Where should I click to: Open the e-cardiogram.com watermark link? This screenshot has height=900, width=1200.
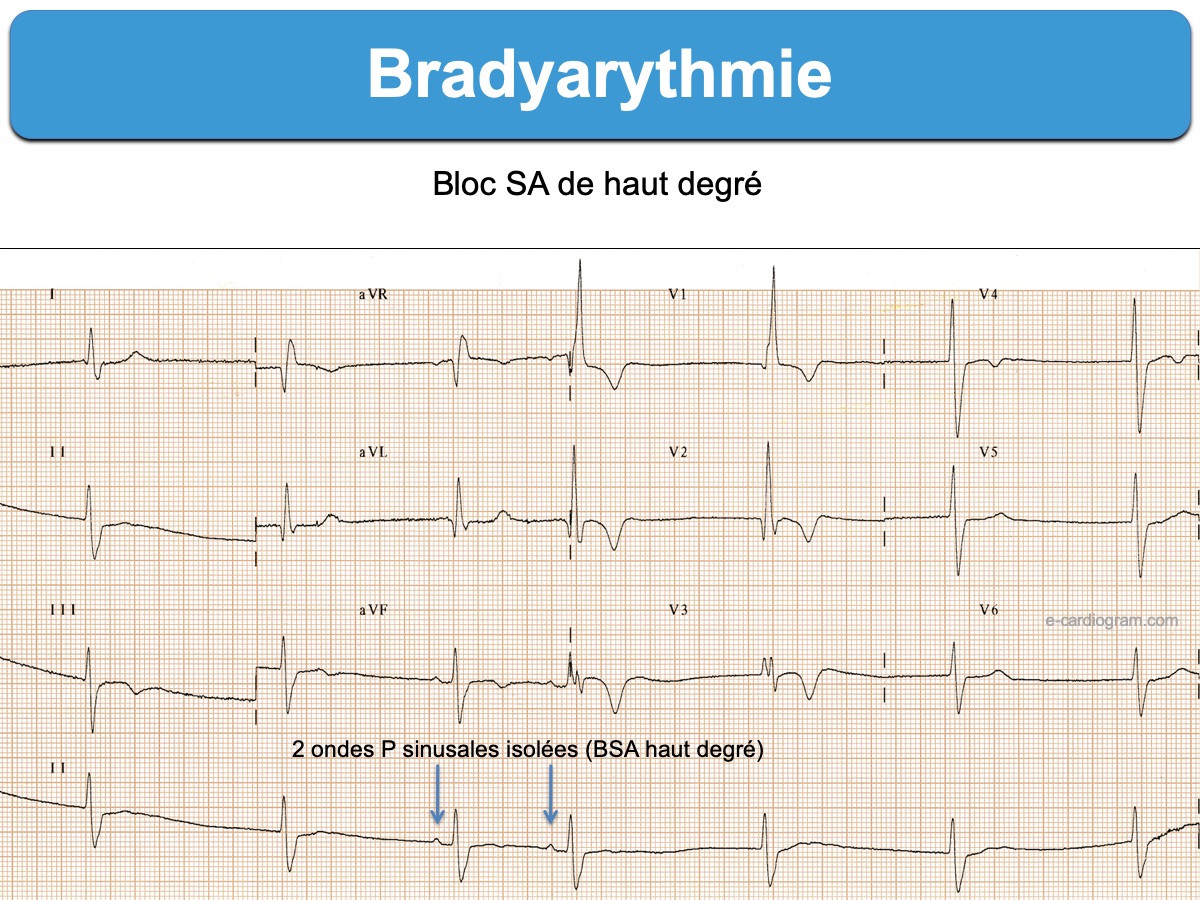tap(1111, 620)
